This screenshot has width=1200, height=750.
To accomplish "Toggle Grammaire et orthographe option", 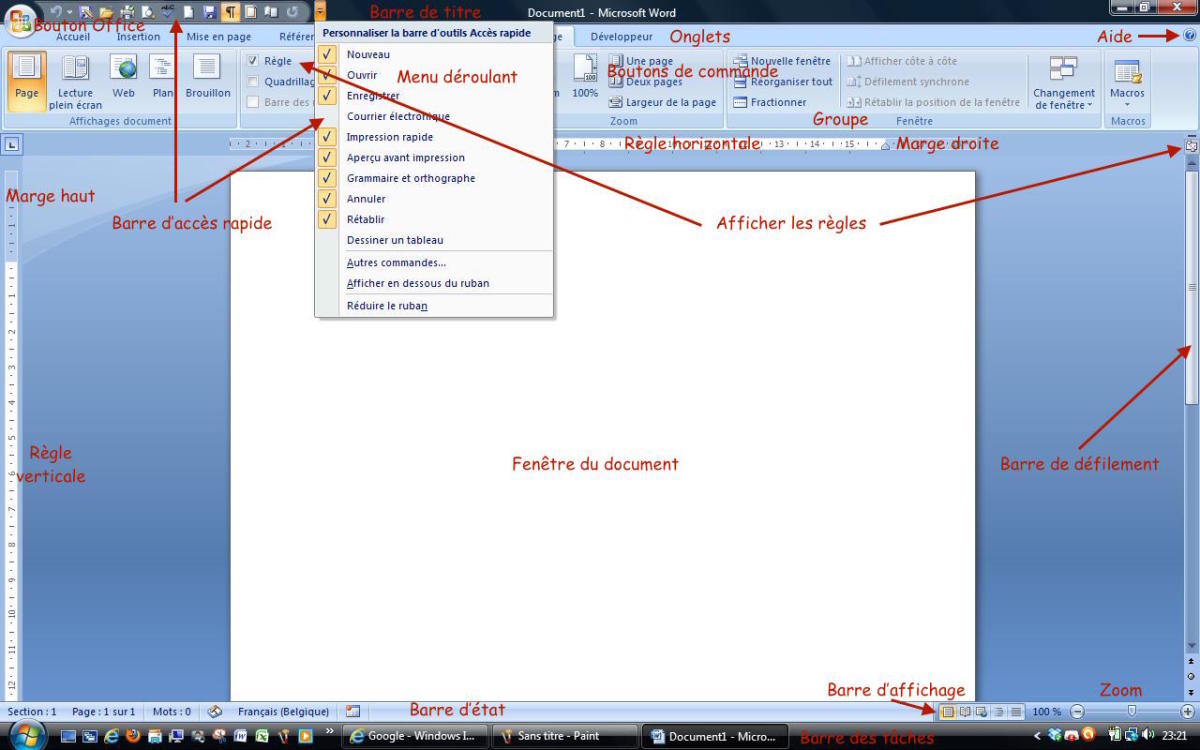I will (x=434, y=178).
